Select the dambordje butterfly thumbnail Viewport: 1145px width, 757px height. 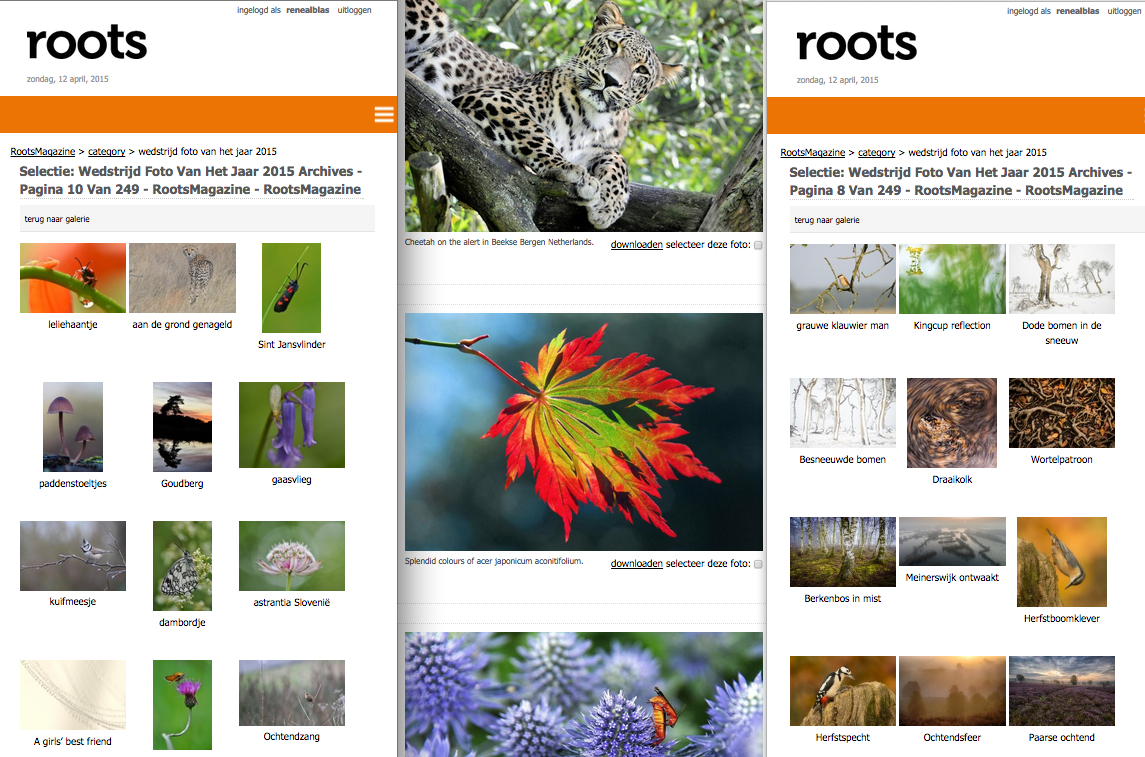click(x=182, y=566)
